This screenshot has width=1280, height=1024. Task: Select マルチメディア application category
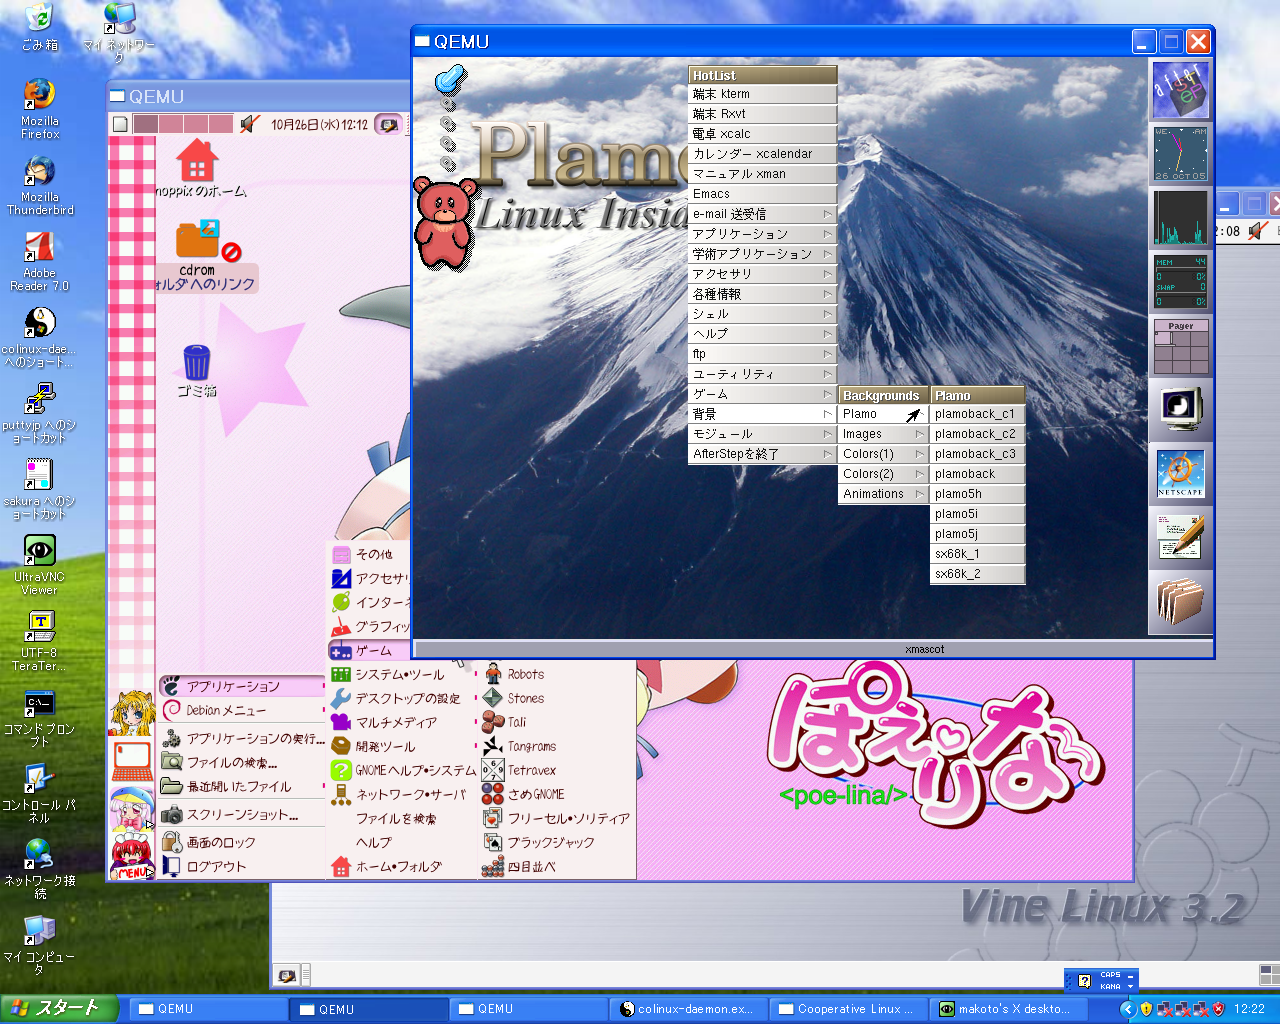pyautogui.click(x=401, y=723)
